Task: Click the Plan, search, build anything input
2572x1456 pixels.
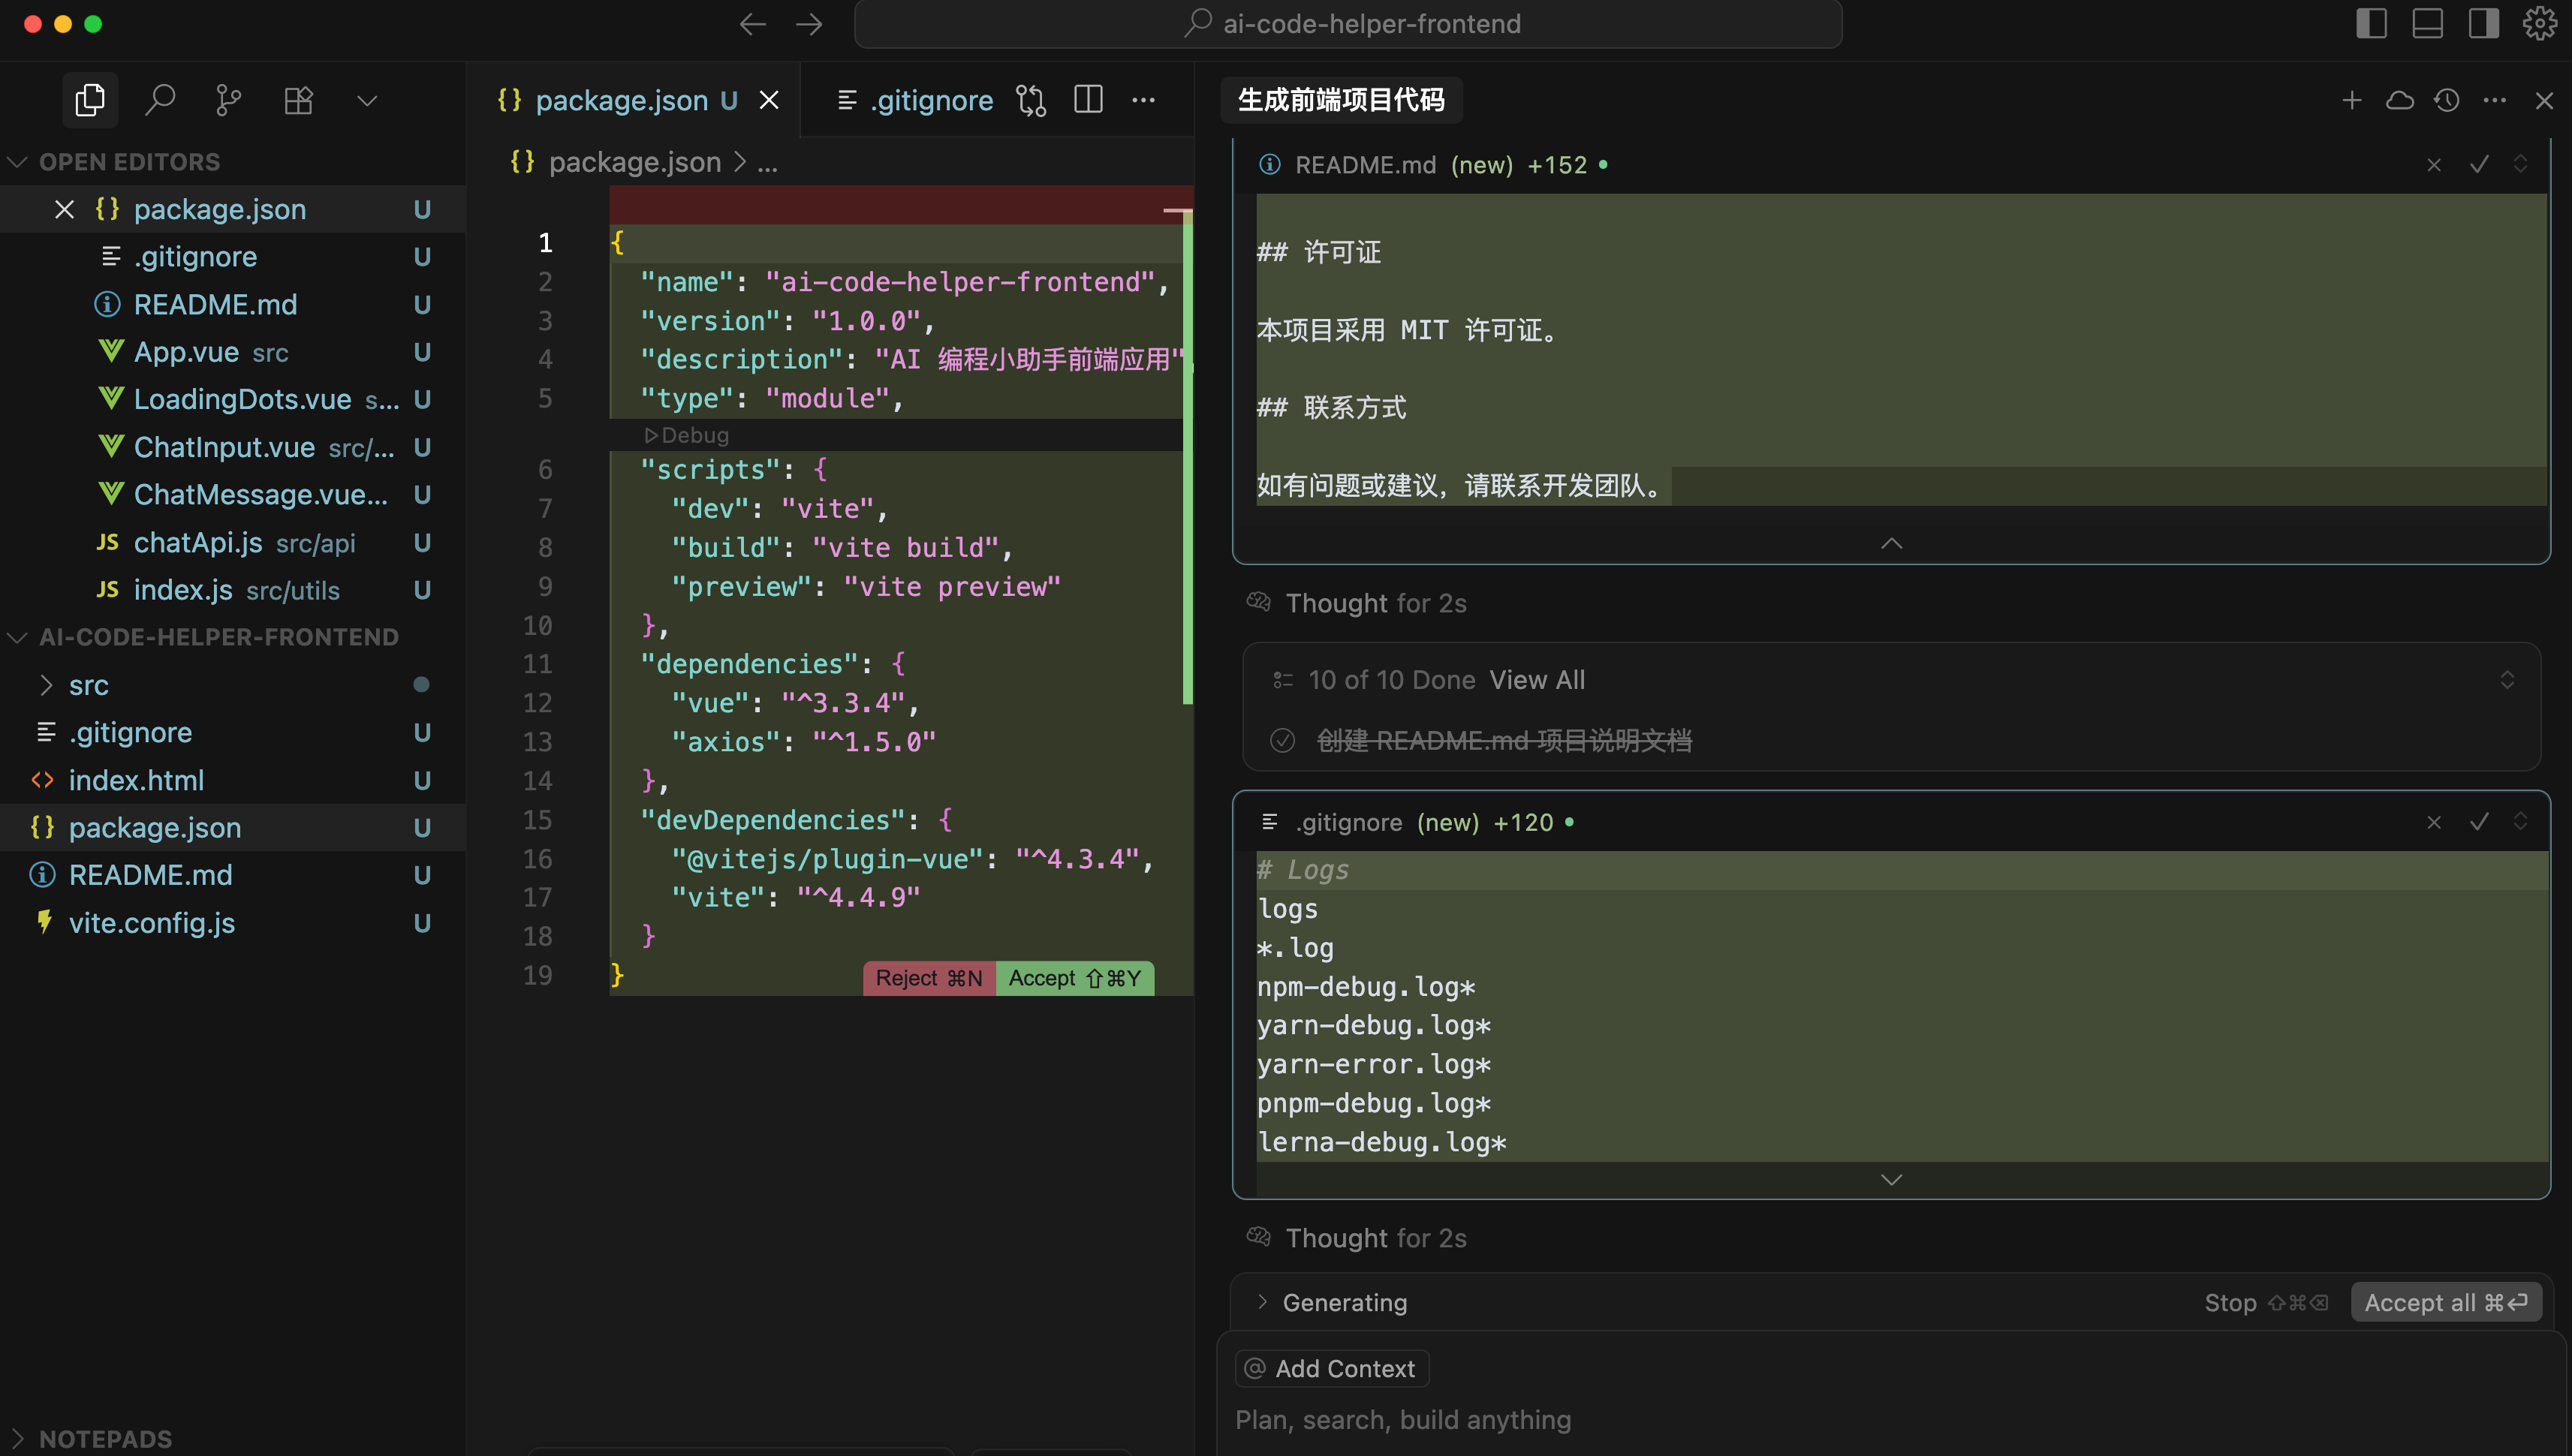Action: 1403,1419
